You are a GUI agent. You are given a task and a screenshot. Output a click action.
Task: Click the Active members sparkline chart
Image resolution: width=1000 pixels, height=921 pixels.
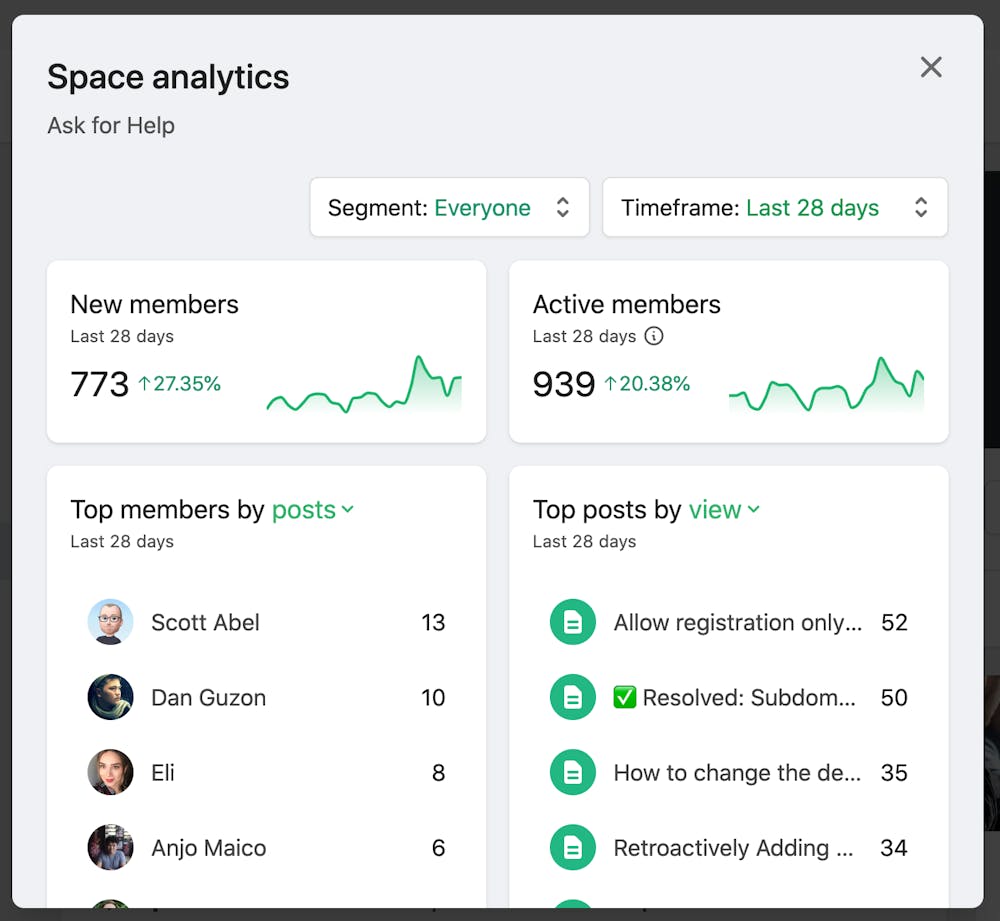tap(826, 386)
